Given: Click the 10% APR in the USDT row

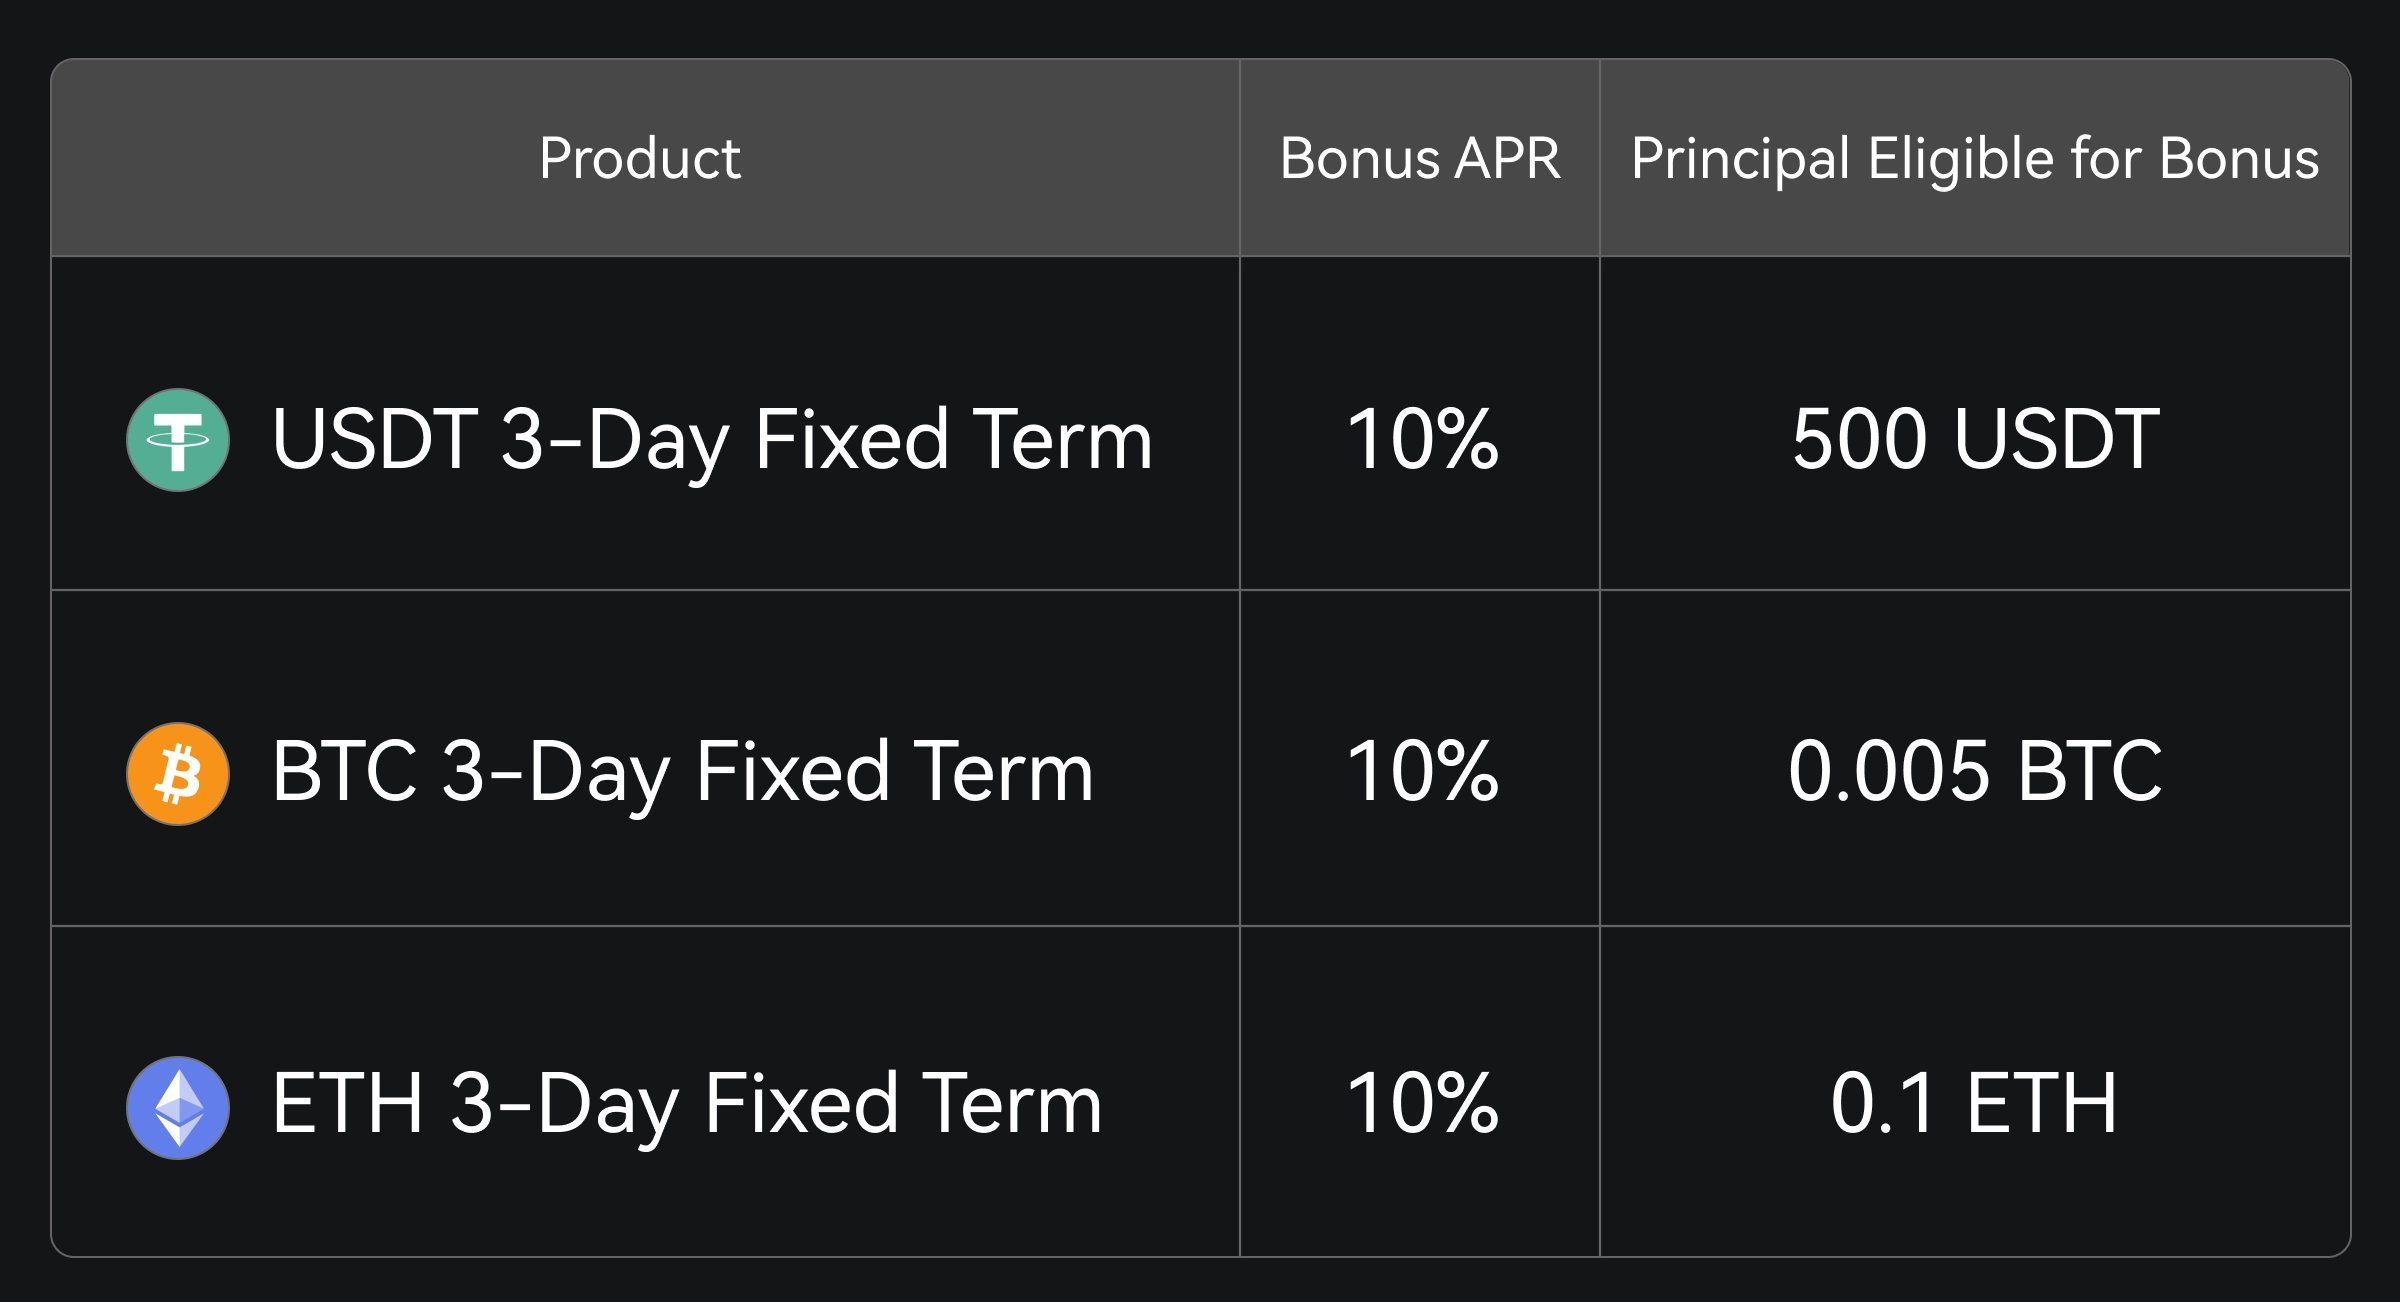Looking at the screenshot, I should pos(1422,440).
